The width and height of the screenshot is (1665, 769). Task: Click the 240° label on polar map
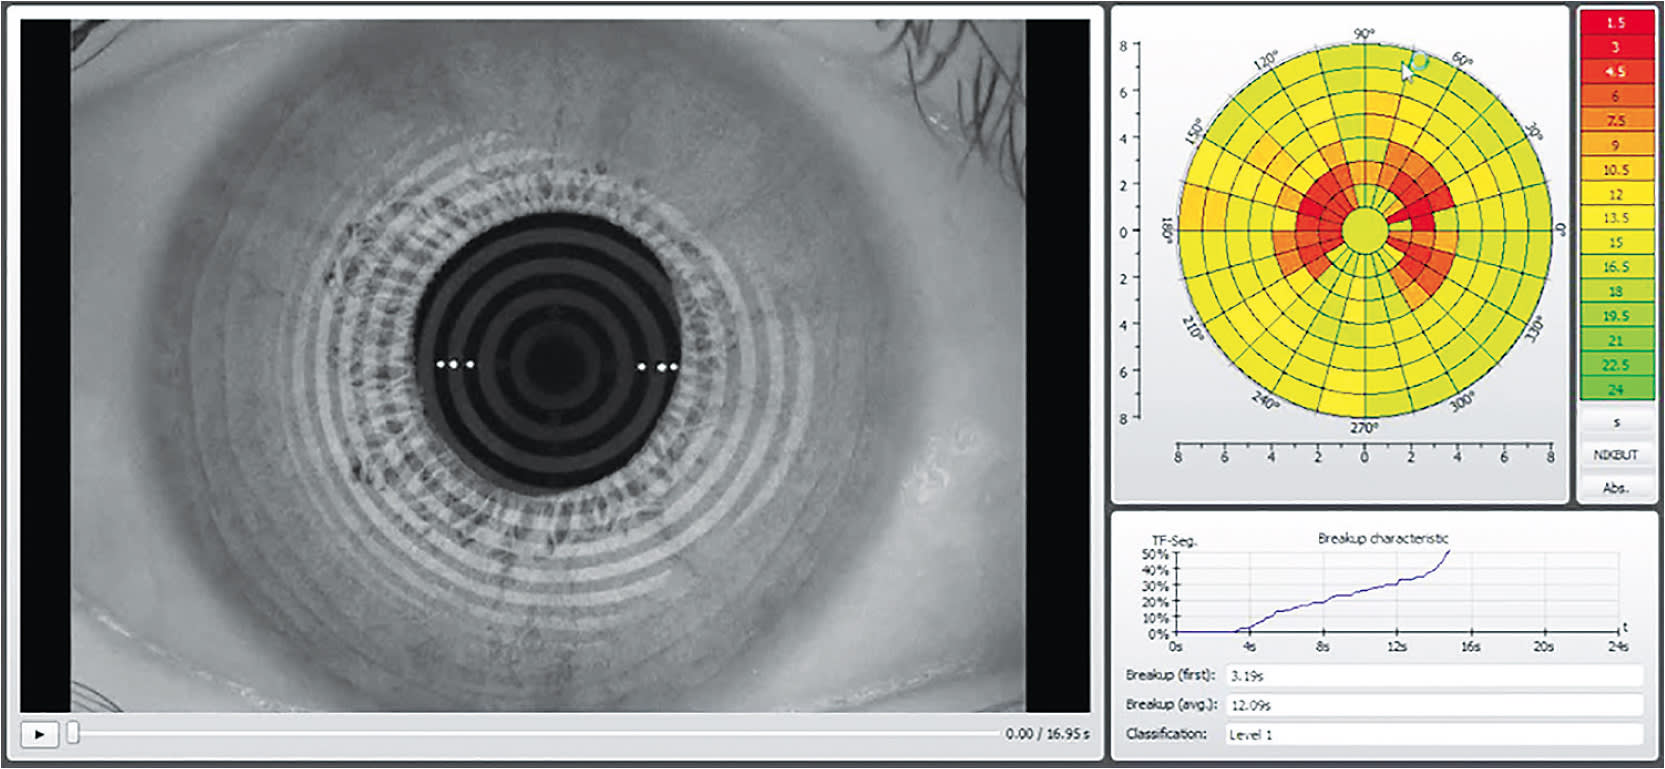tap(1264, 400)
